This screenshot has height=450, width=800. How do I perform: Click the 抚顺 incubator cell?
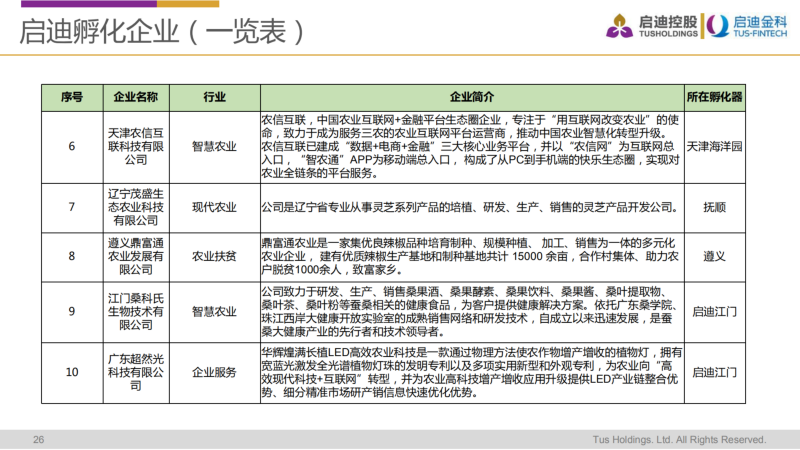pos(714,208)
